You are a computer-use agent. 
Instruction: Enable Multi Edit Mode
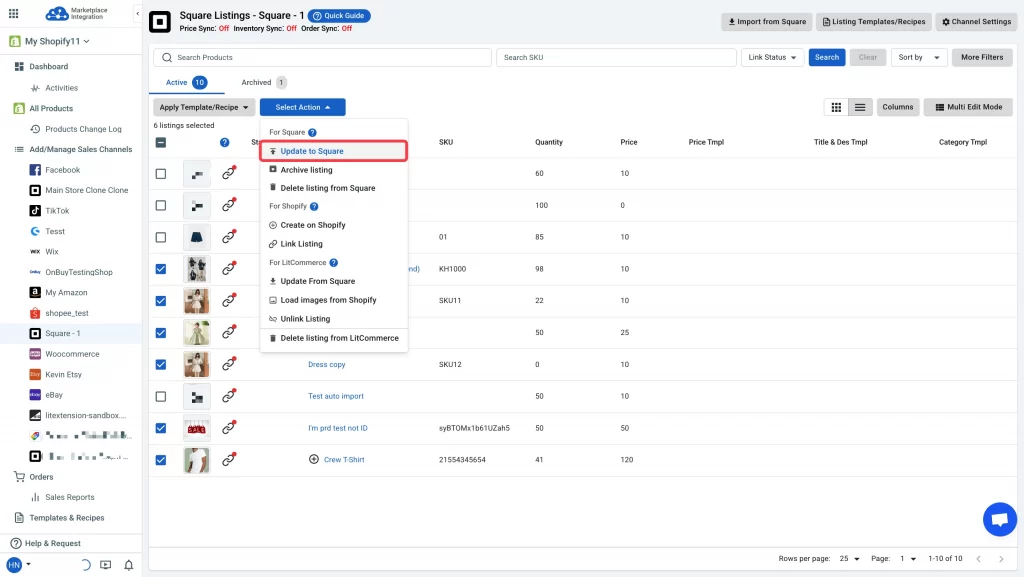[x=968, y=107]
